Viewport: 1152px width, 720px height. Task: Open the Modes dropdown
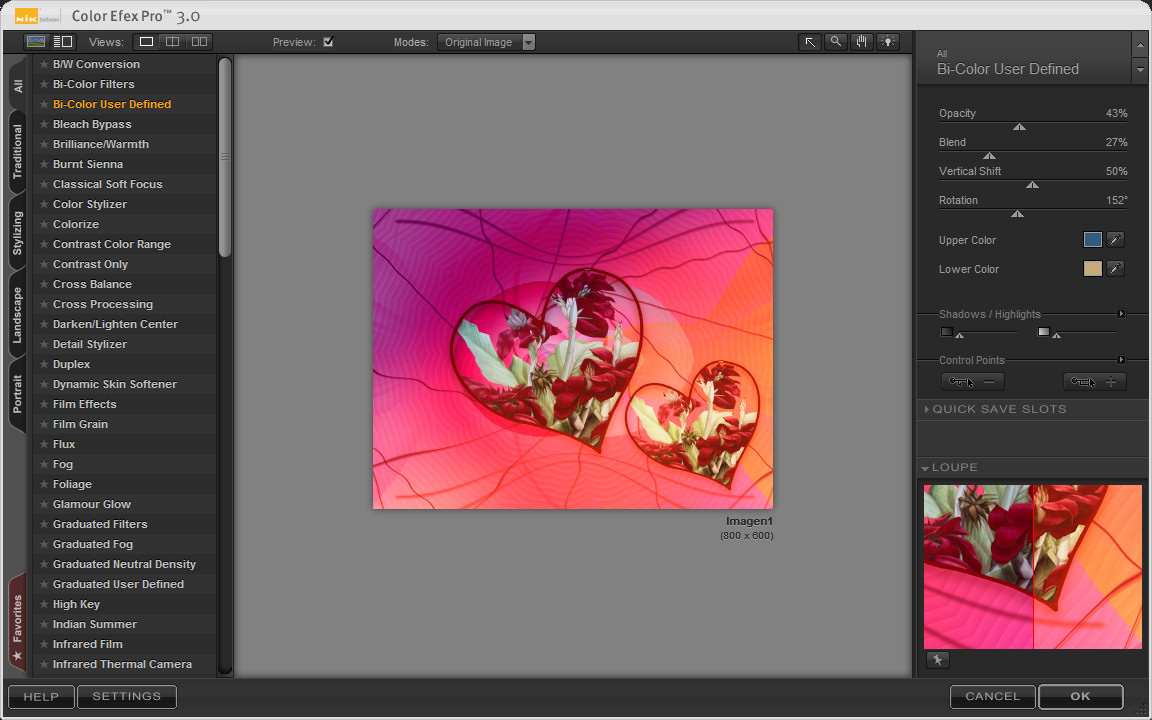[486, 42]
